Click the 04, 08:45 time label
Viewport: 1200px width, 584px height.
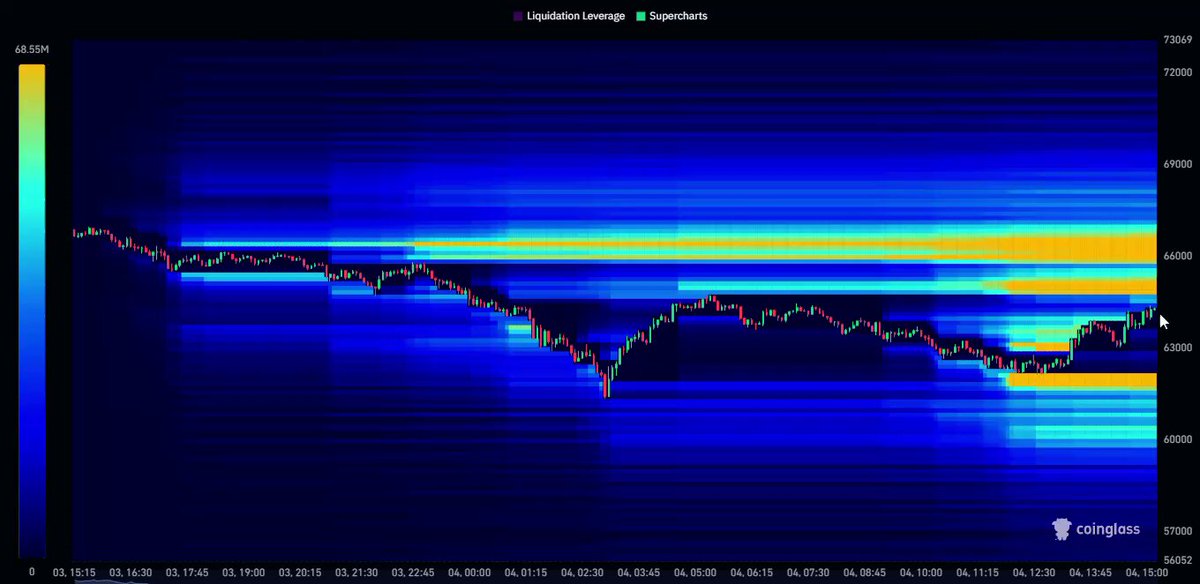[x=864, y=573]
